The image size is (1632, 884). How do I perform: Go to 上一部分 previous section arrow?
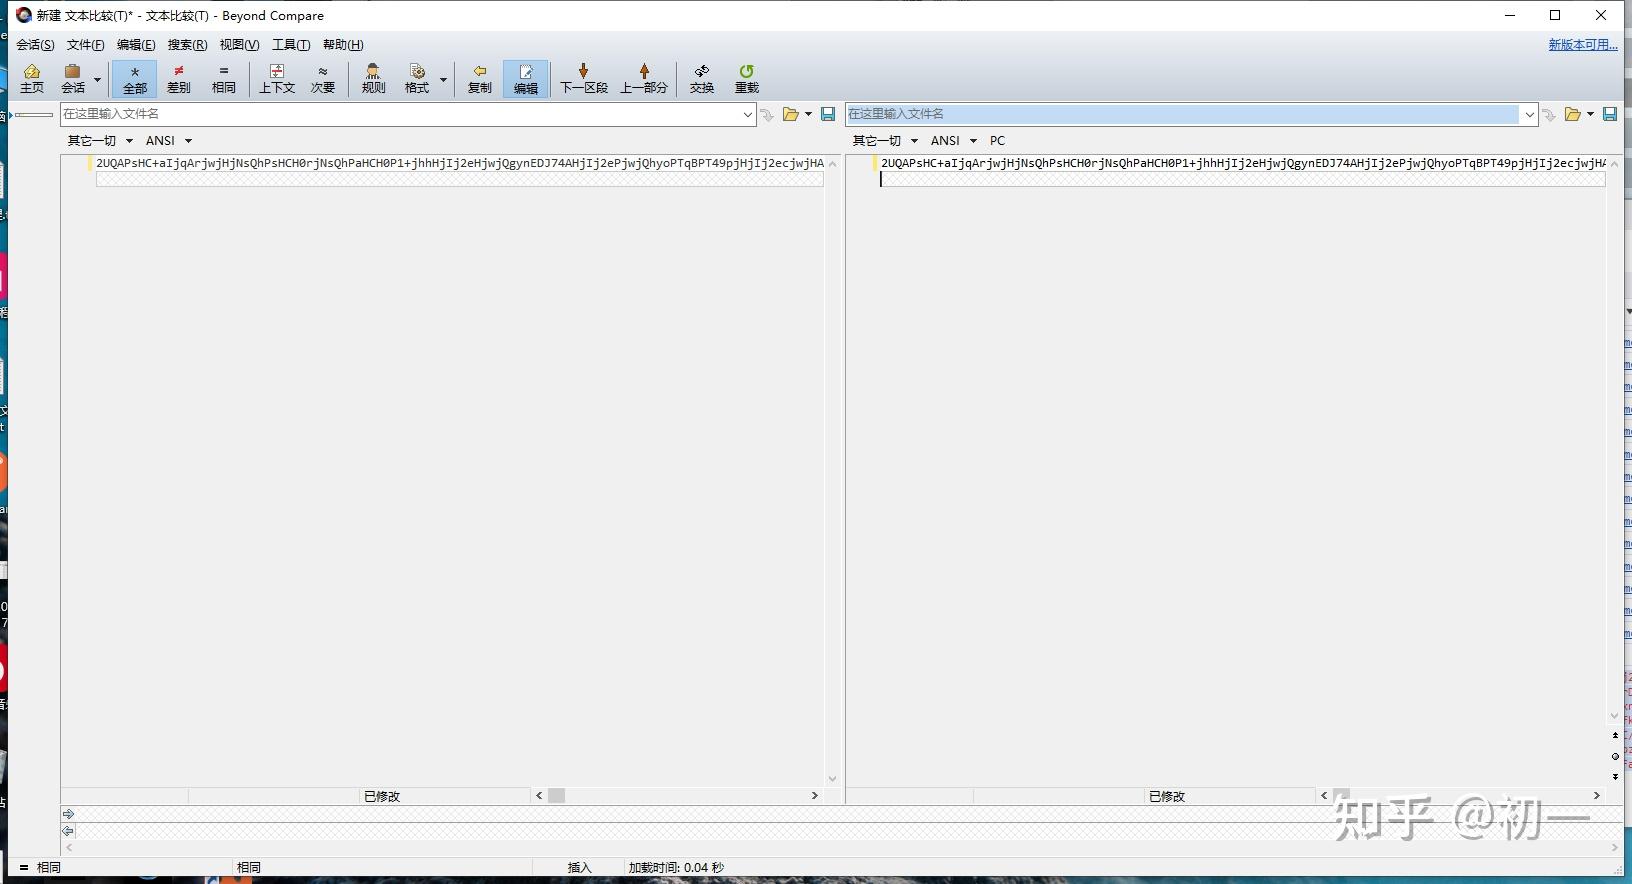point(644,78)
